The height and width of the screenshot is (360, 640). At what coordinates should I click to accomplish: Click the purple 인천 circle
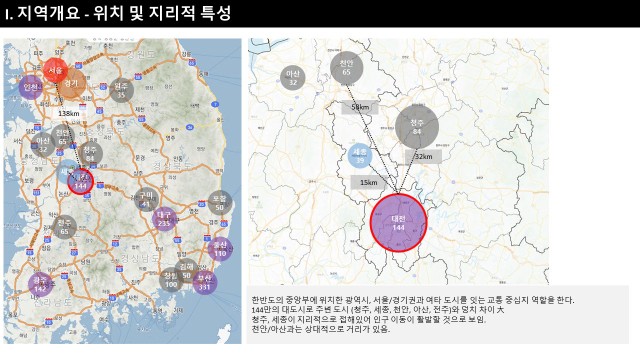[31, 87]
